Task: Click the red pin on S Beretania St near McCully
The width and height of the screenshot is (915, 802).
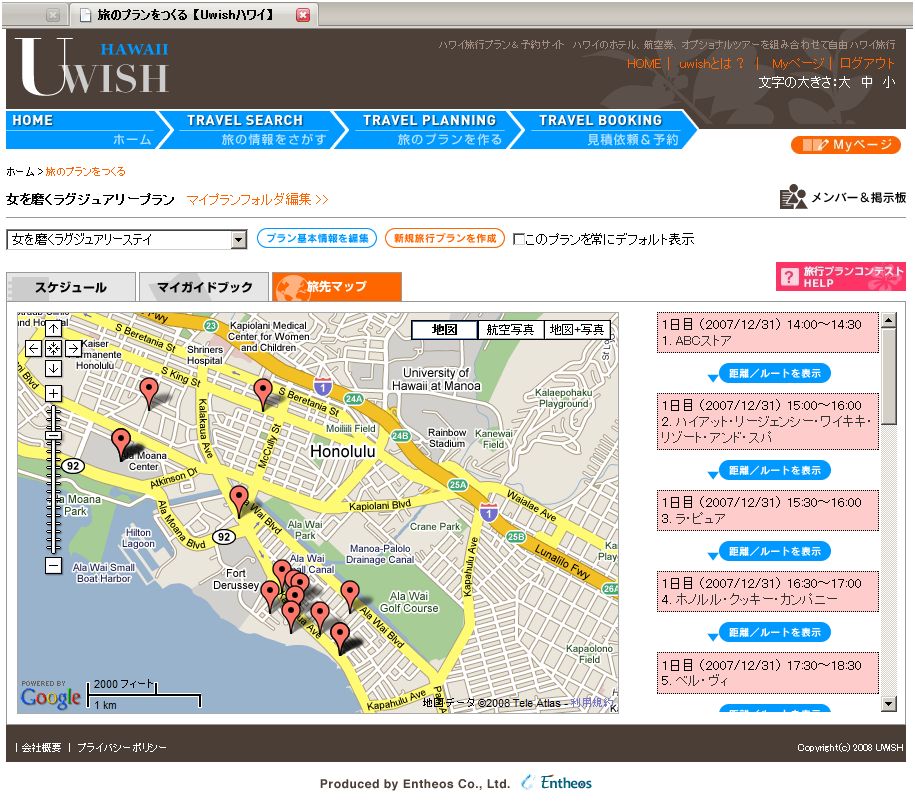Action: (x=263, y=393)
